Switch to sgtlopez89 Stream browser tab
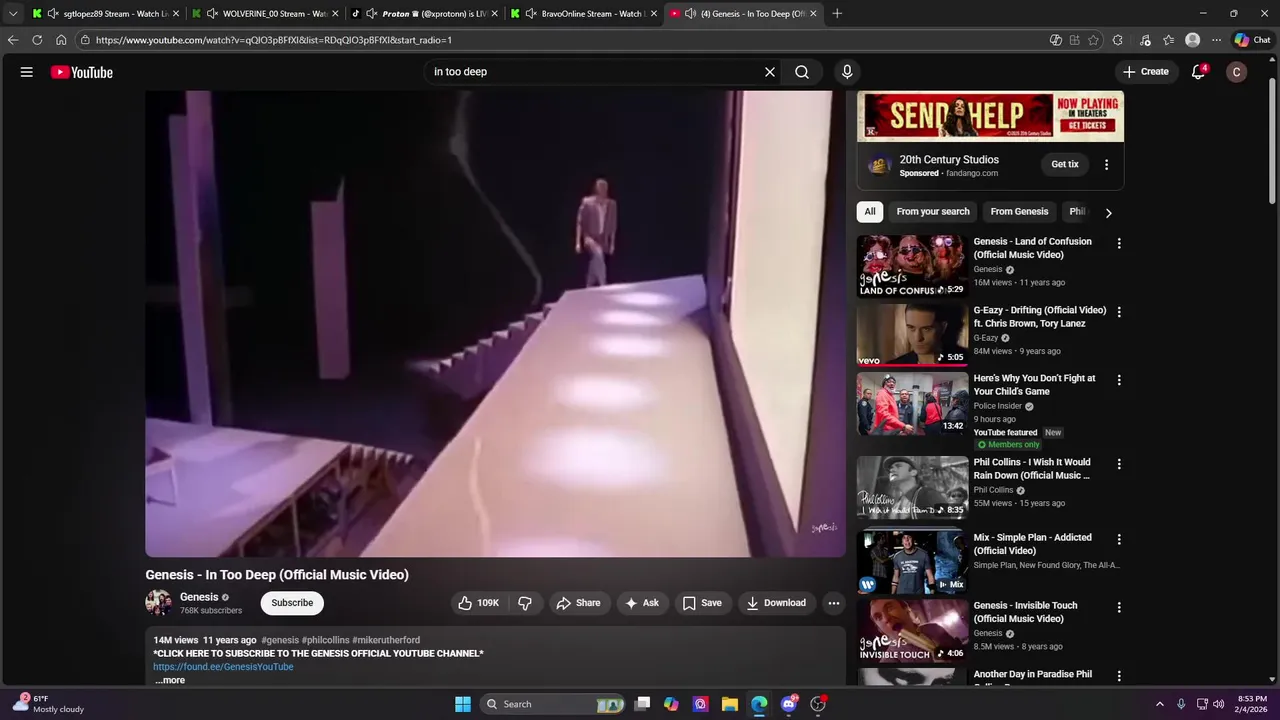 point(106,14)
